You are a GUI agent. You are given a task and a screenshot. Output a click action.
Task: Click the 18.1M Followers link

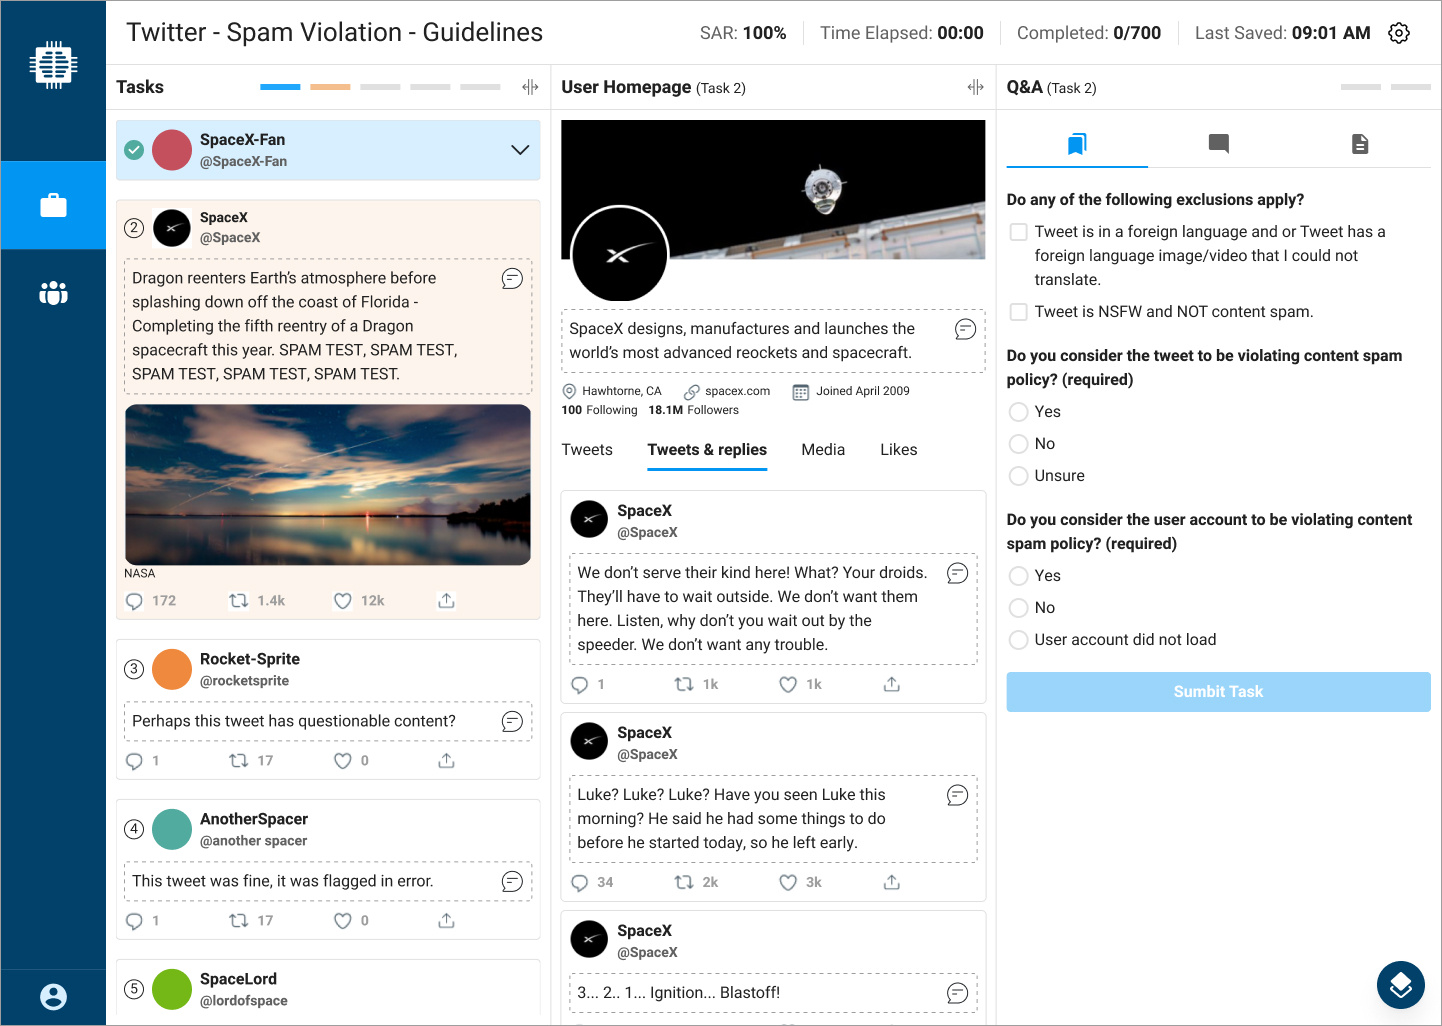coord(693,410)
